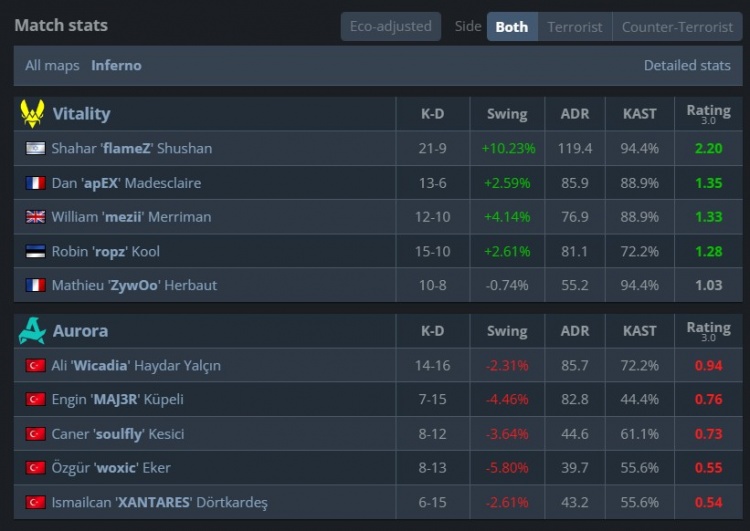
Task: Click the Israel flag beside flameZ
Action: 36,148
